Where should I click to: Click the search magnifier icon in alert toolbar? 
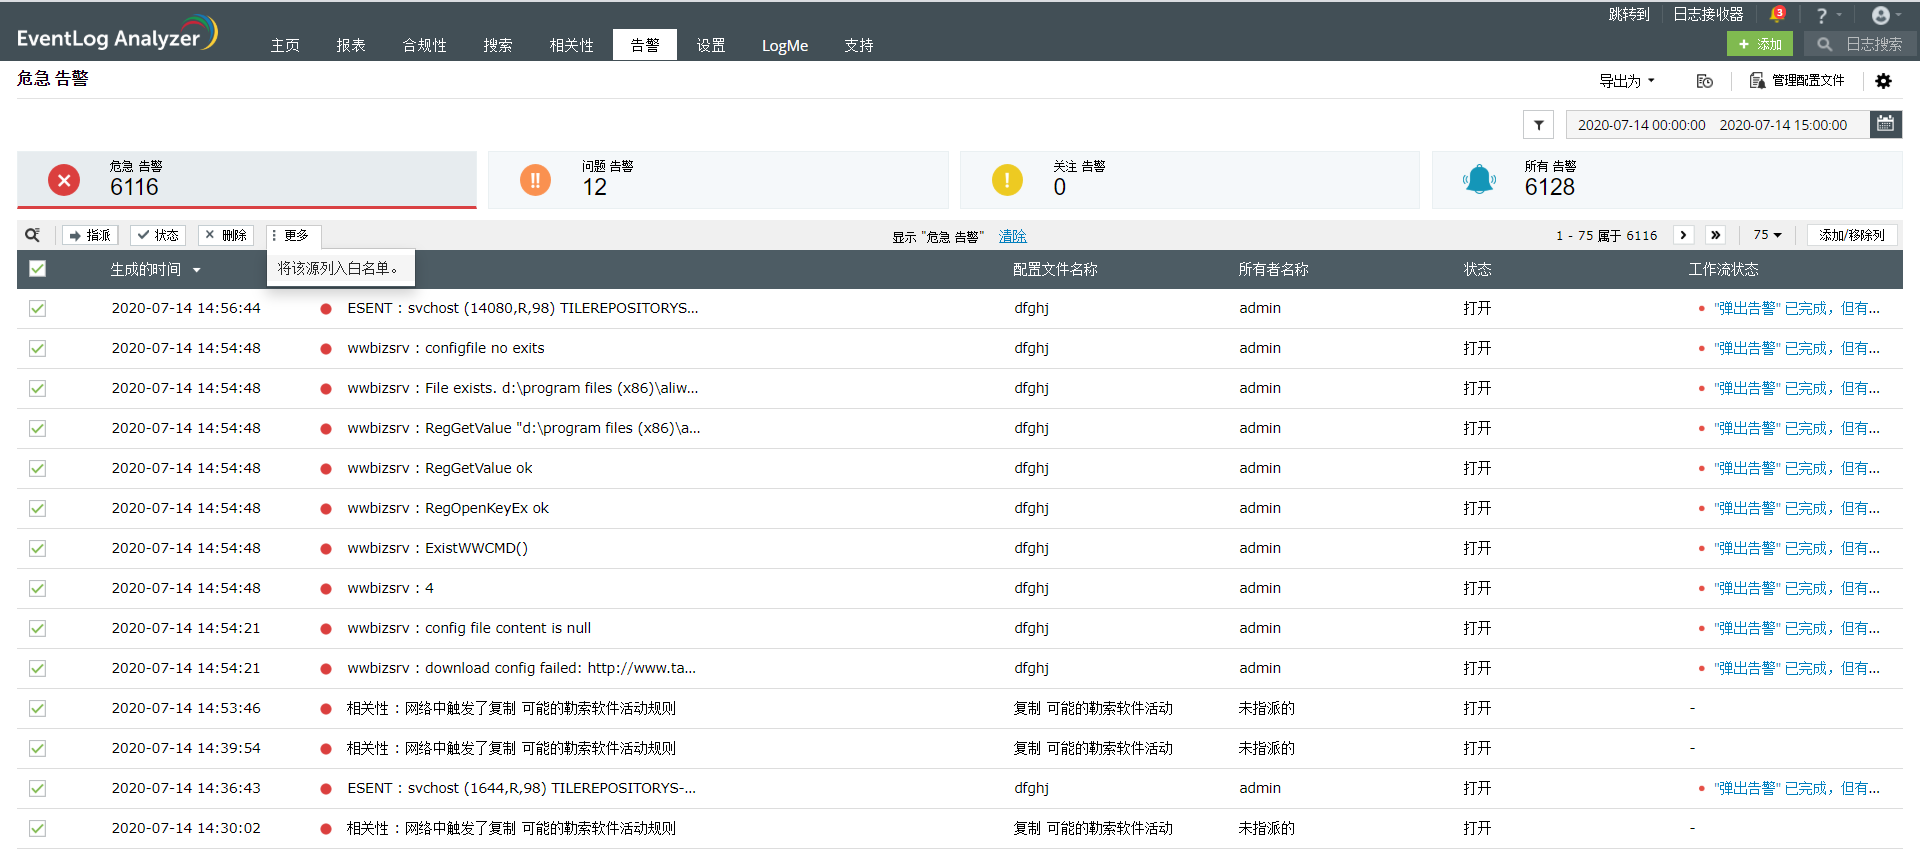click(33, 235)
